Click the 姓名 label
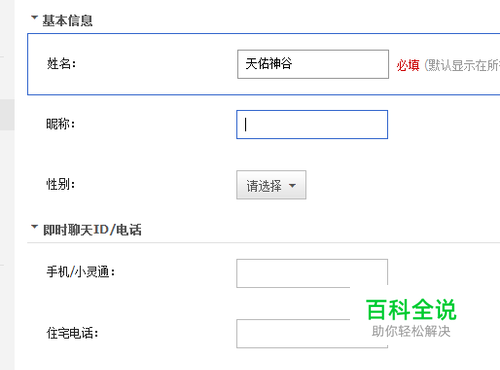 click(x=62, y=63)
